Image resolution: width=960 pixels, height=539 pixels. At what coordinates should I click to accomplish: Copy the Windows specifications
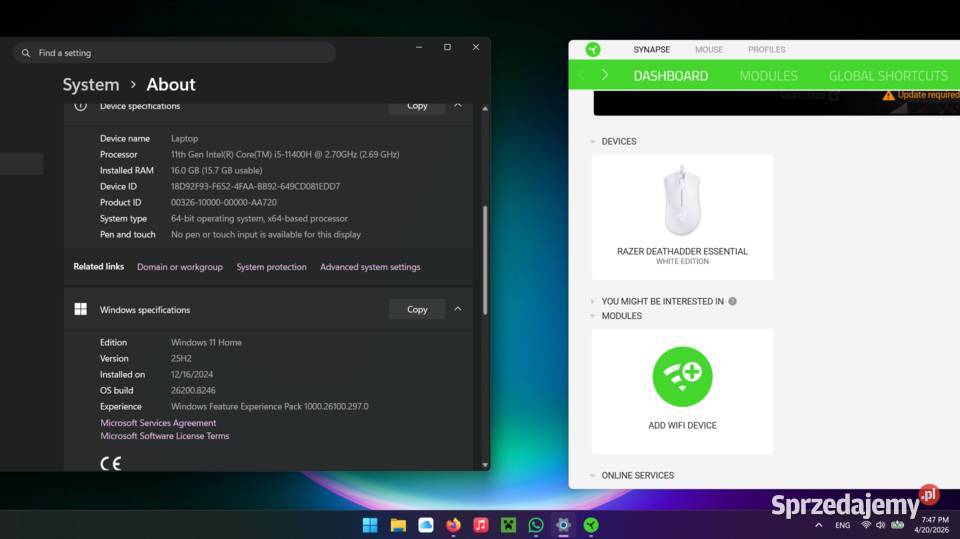[417, 309]
